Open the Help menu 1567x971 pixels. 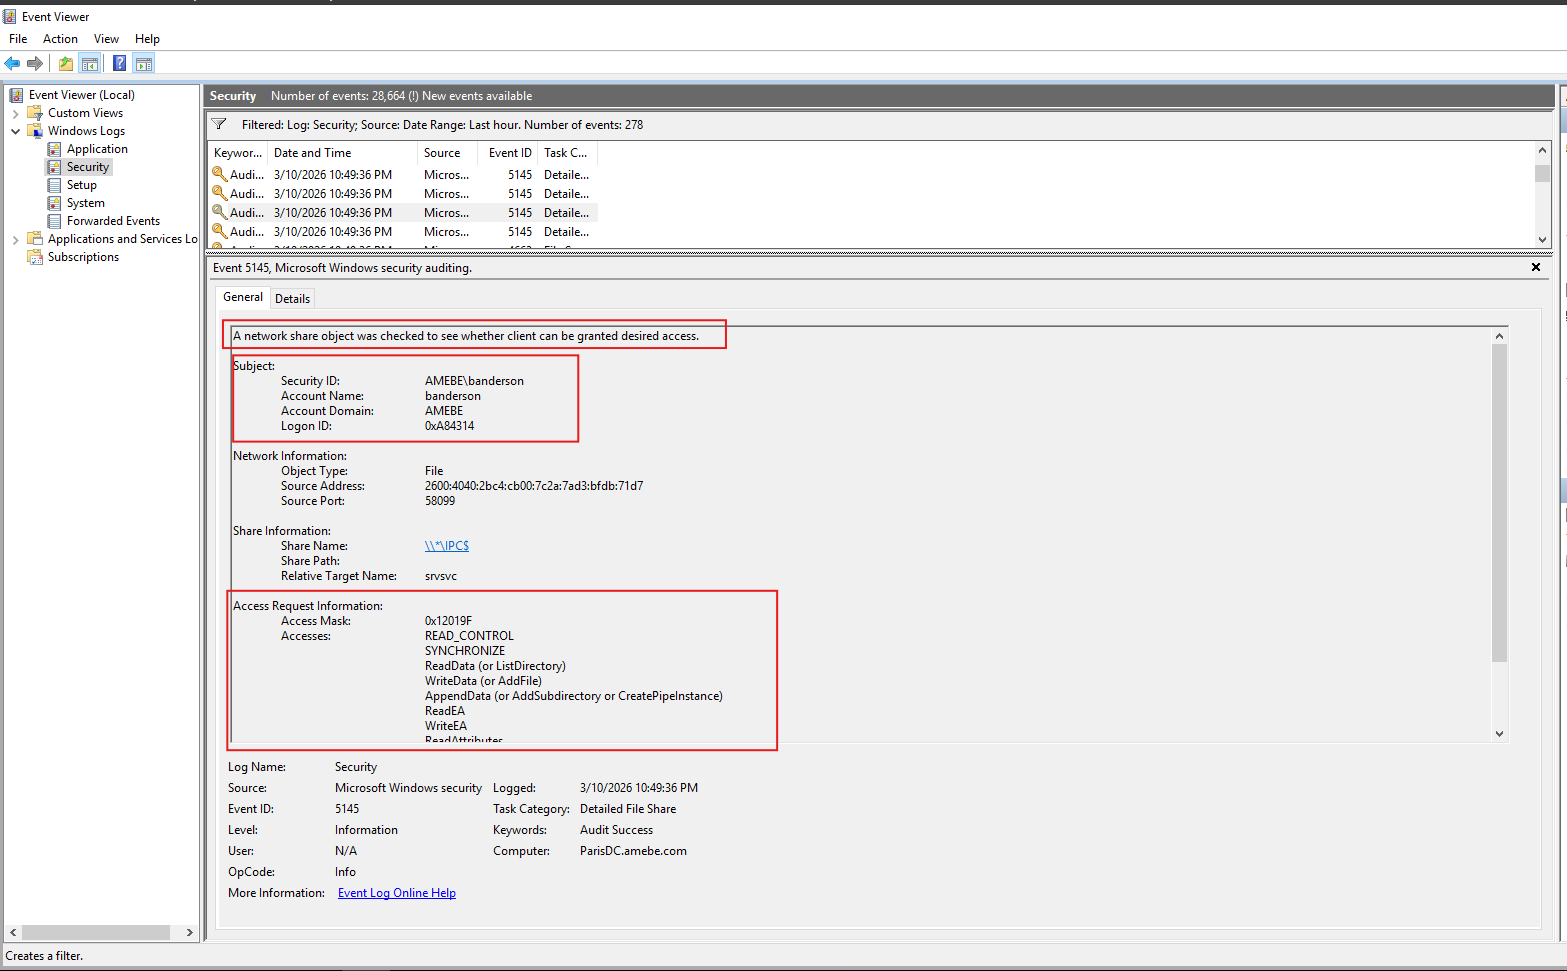coord(147,39)
